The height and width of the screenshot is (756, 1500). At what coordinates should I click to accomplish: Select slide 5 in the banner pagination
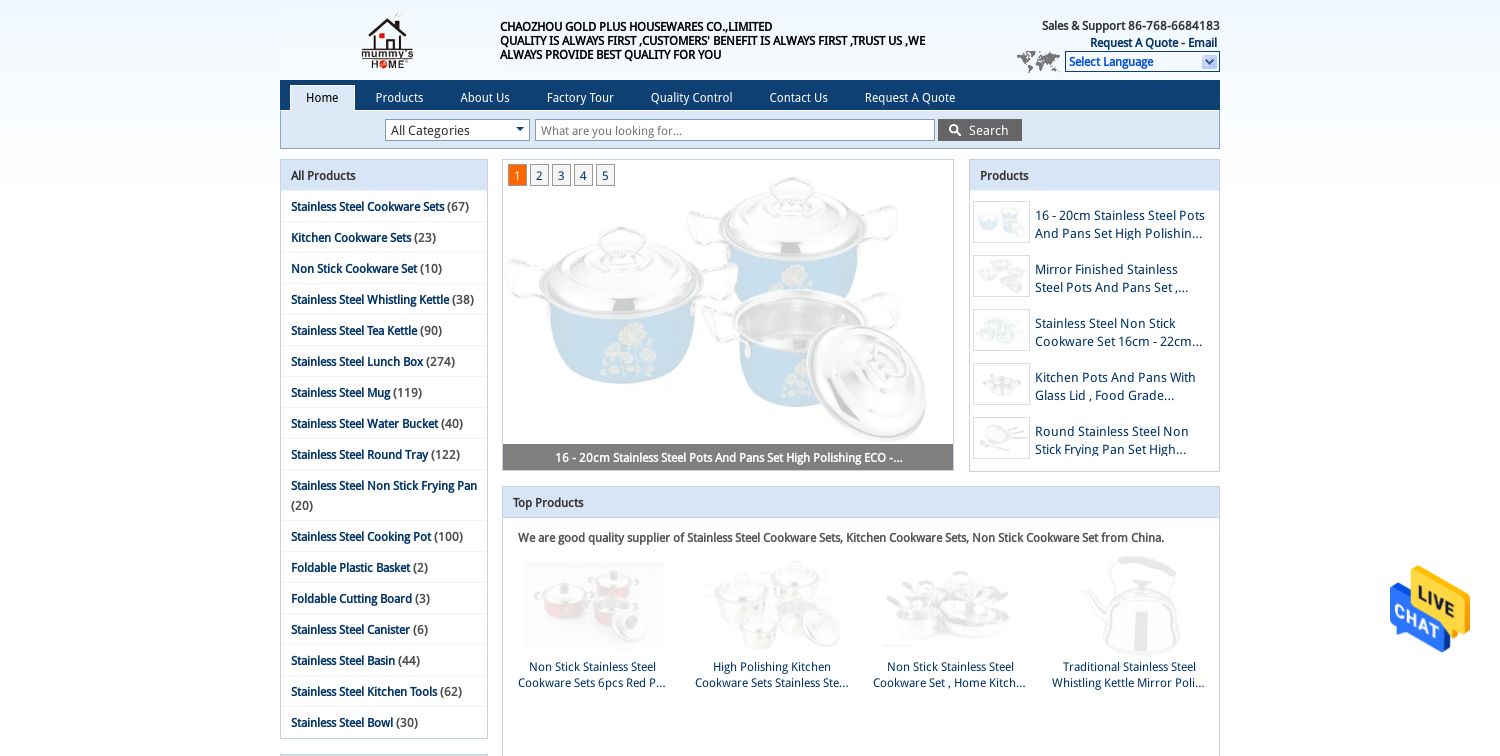tap(605, 175)
